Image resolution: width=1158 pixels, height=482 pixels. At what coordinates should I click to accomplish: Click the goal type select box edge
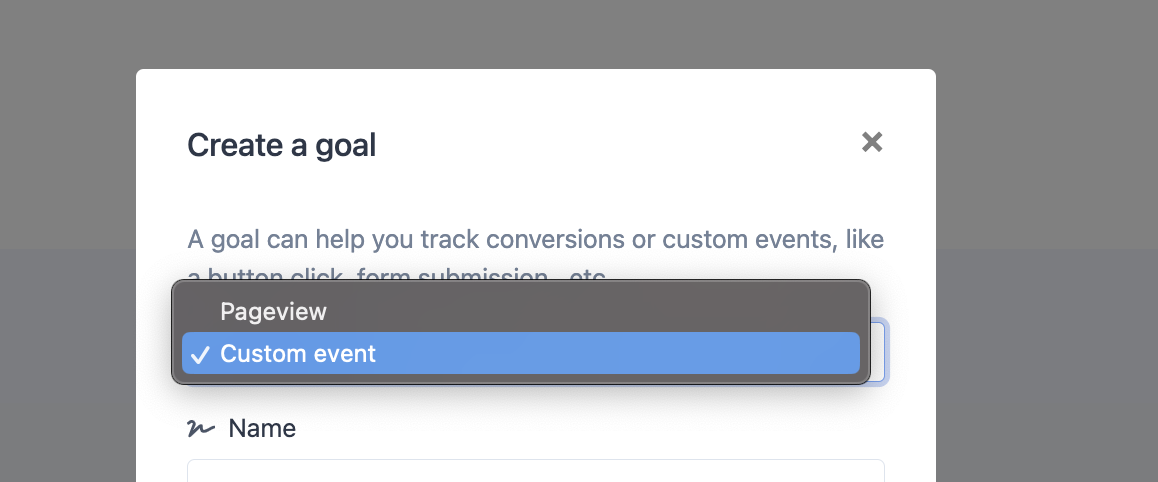879,351
